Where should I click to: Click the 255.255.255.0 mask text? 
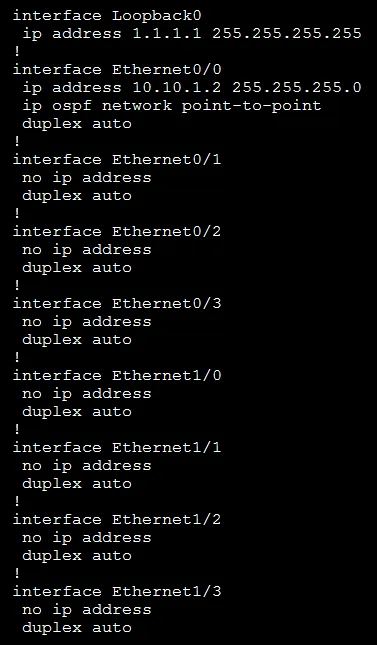click(x=297, y=87)
